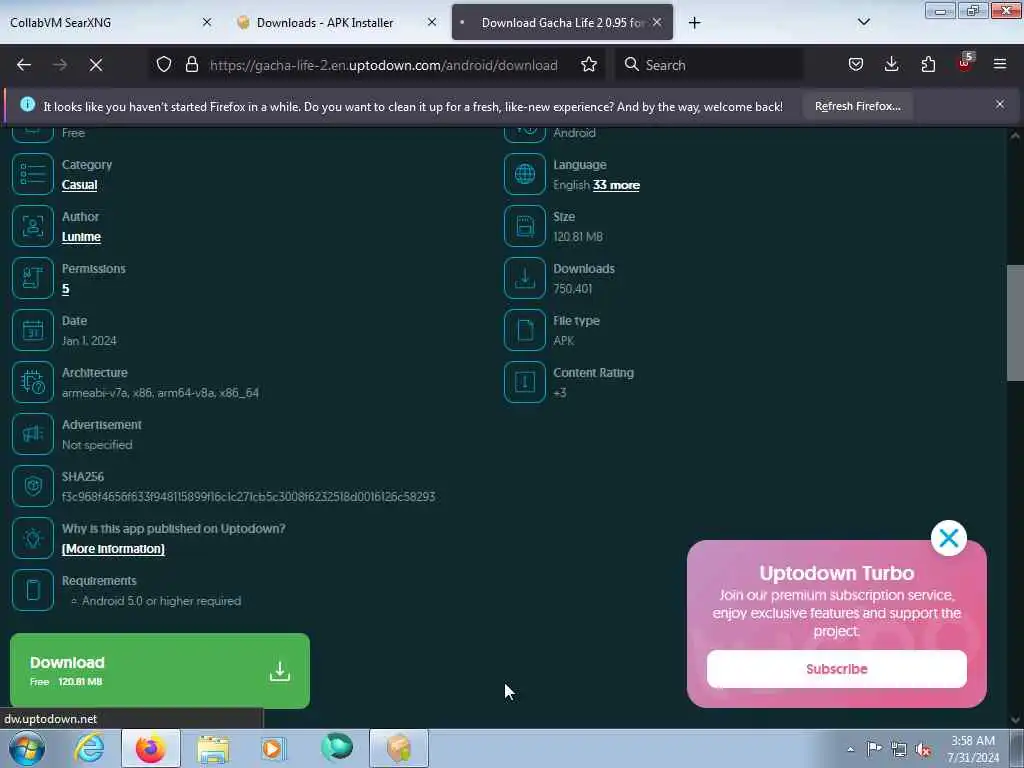Open the Lunime author link
Viewport: 1024px width, 768px height.
coord(81,237)
